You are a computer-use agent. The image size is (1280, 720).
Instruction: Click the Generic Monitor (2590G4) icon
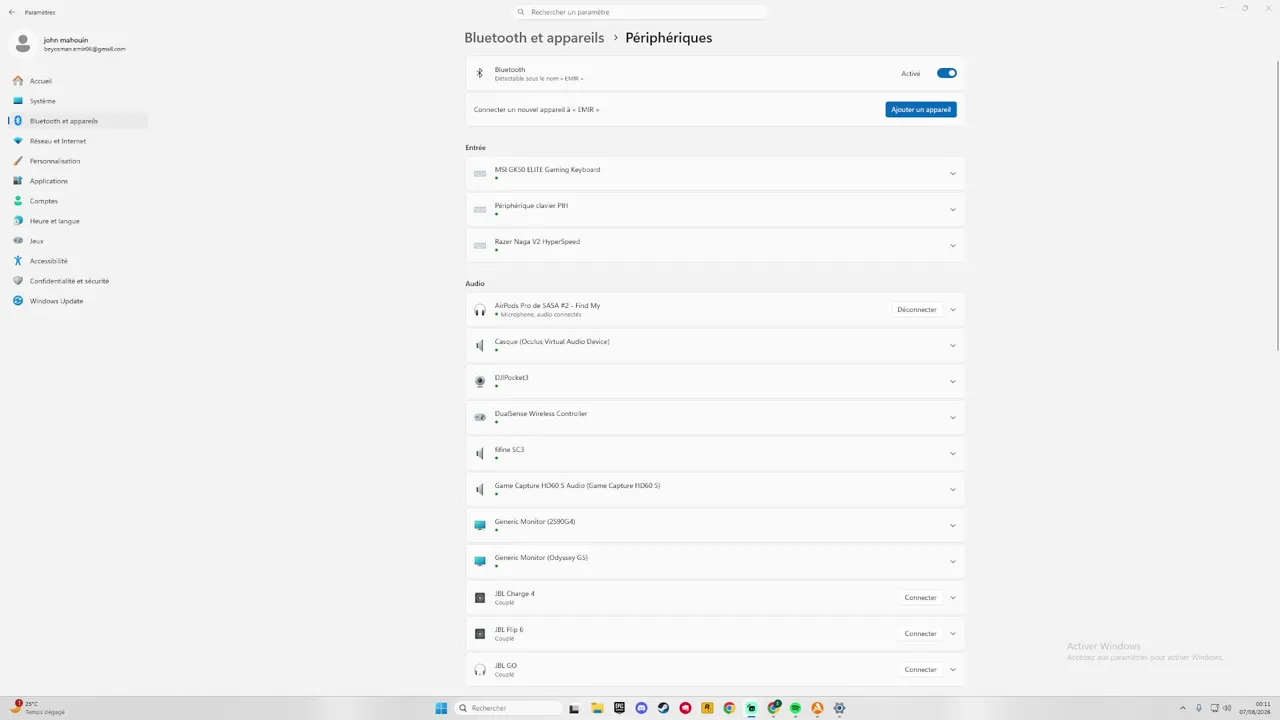click(480, 526)
